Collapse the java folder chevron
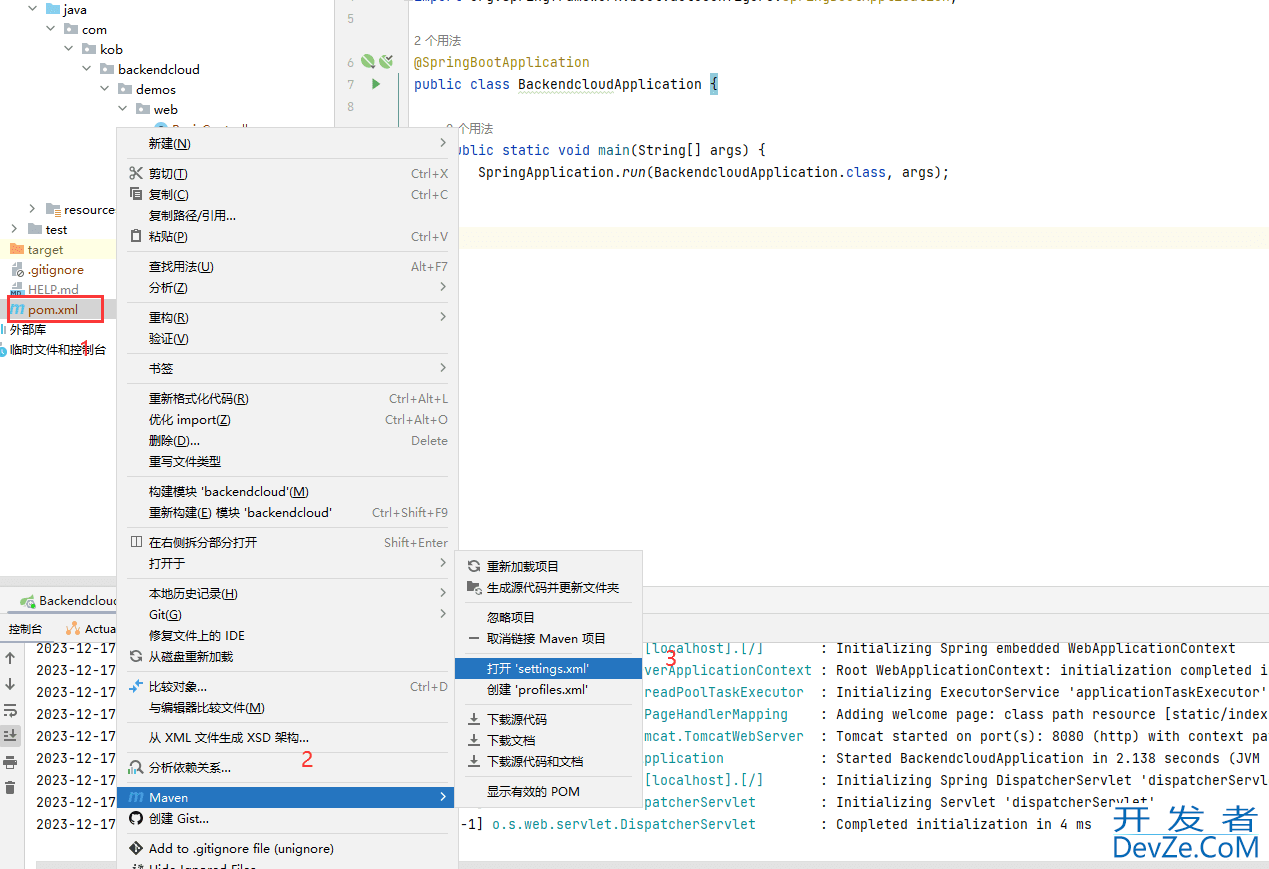The height and width of the screenshot is (869, 1269). (33, 9)
